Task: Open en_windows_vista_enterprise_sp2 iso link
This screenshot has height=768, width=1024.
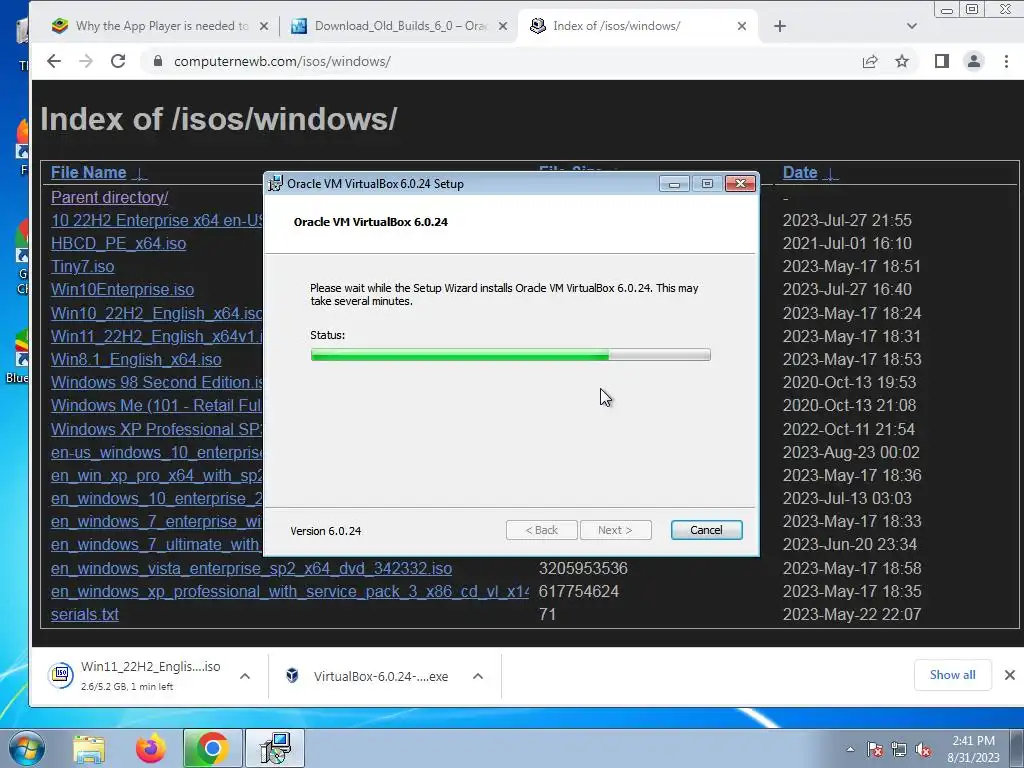Action: tap(251, 568)
